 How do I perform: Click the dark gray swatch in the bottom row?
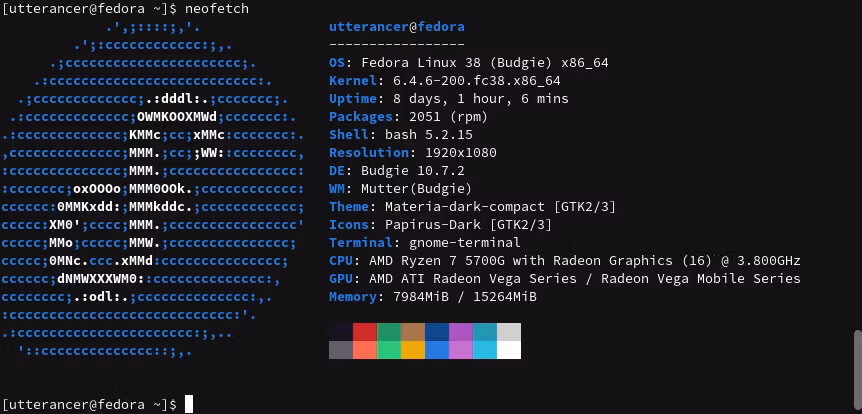coord(341,349)
